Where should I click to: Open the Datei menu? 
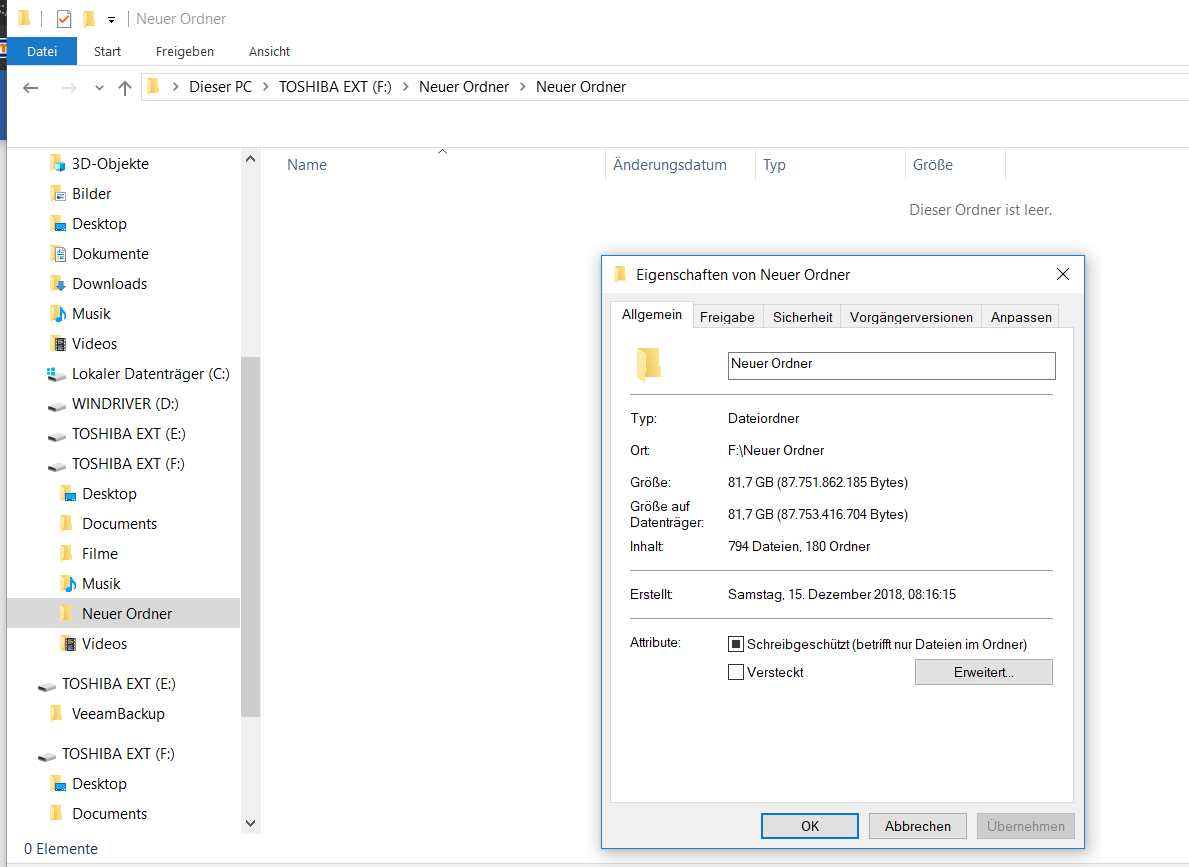(x=42, y=52)
